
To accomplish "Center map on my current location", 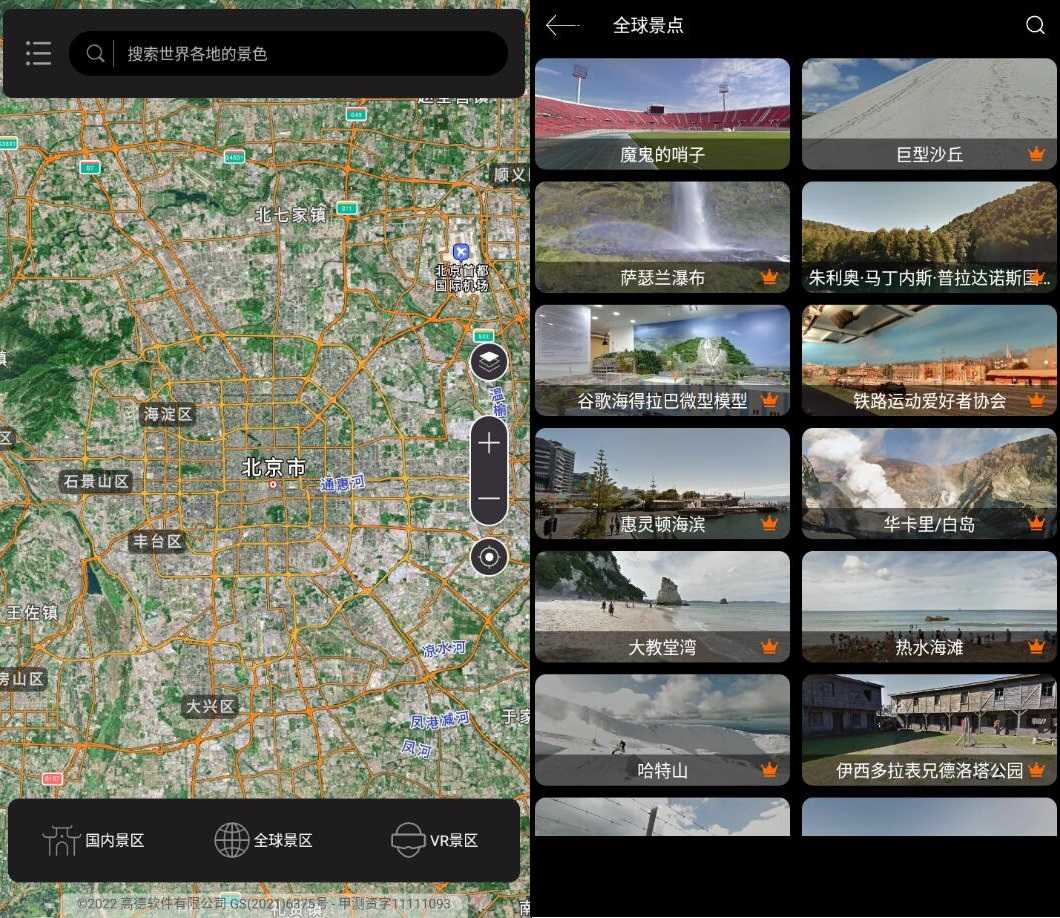I will coord(489,557).
